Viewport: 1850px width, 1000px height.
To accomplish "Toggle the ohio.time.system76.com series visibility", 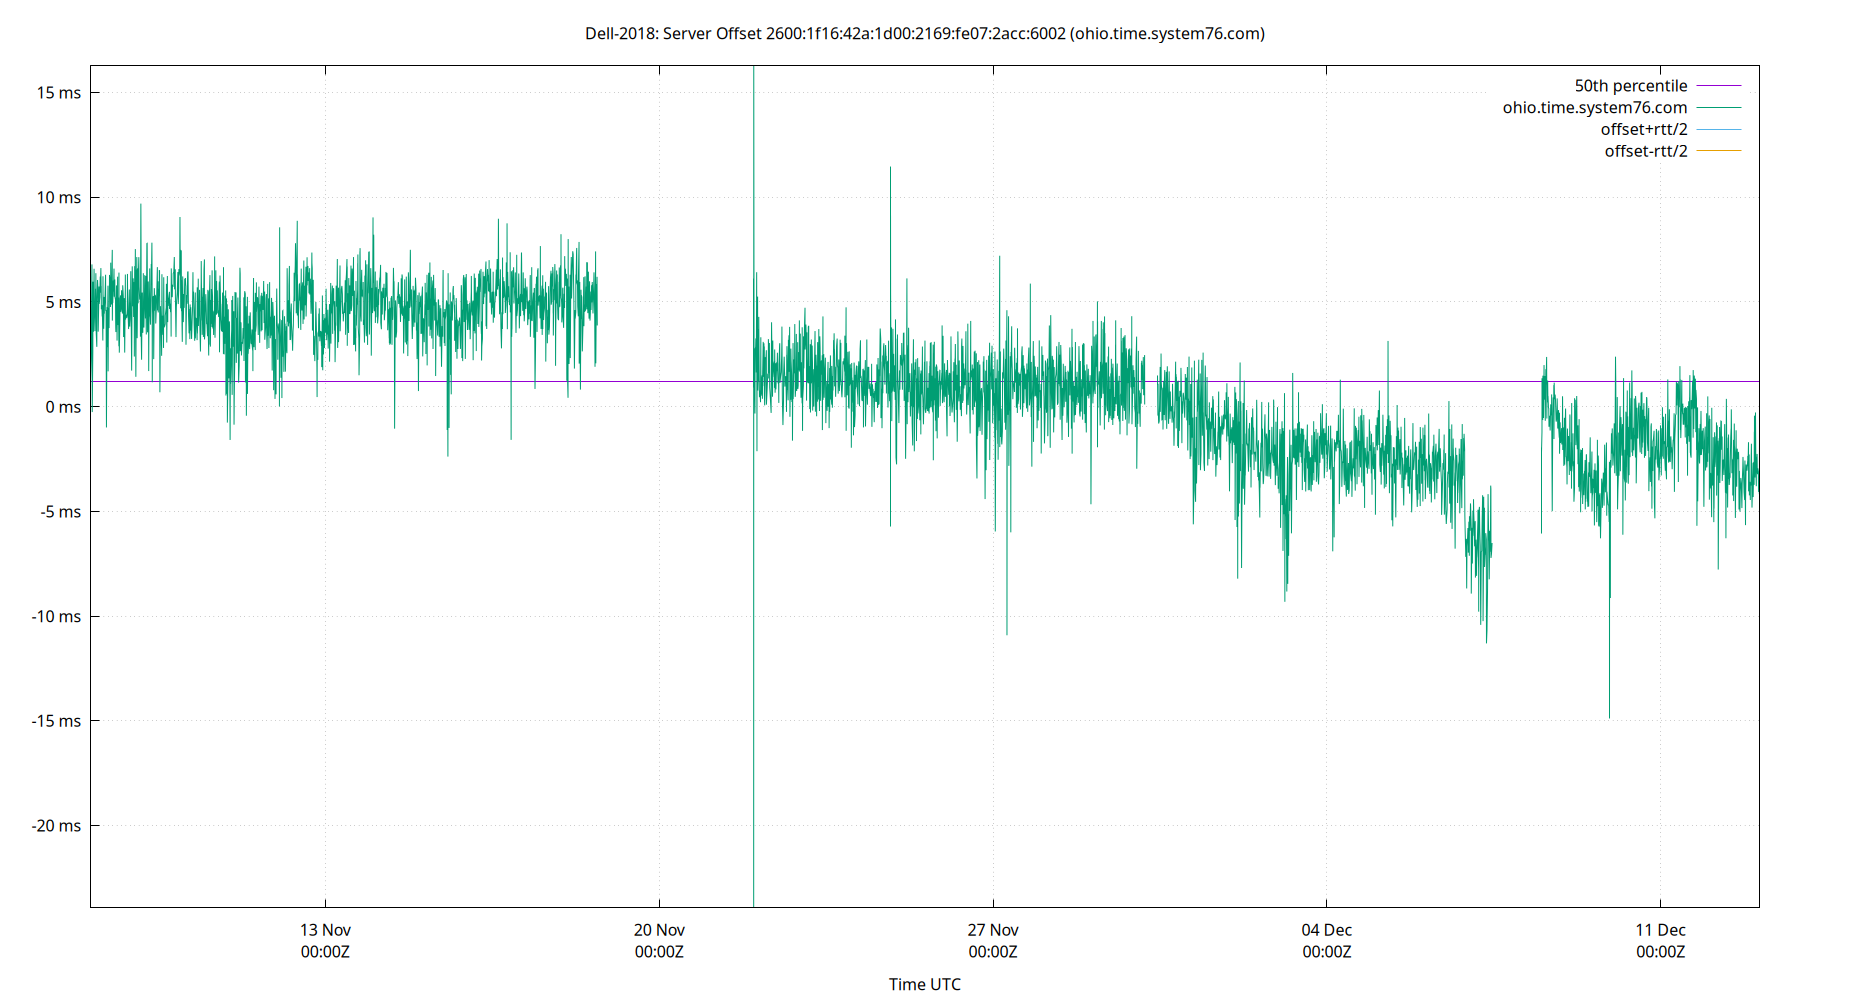I will pyautogui.click(x=1594, y=107).
